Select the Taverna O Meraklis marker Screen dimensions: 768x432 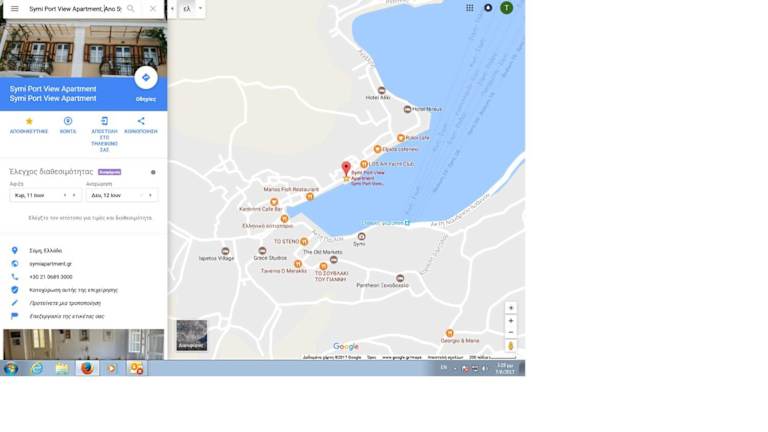[x=297, y=264]
